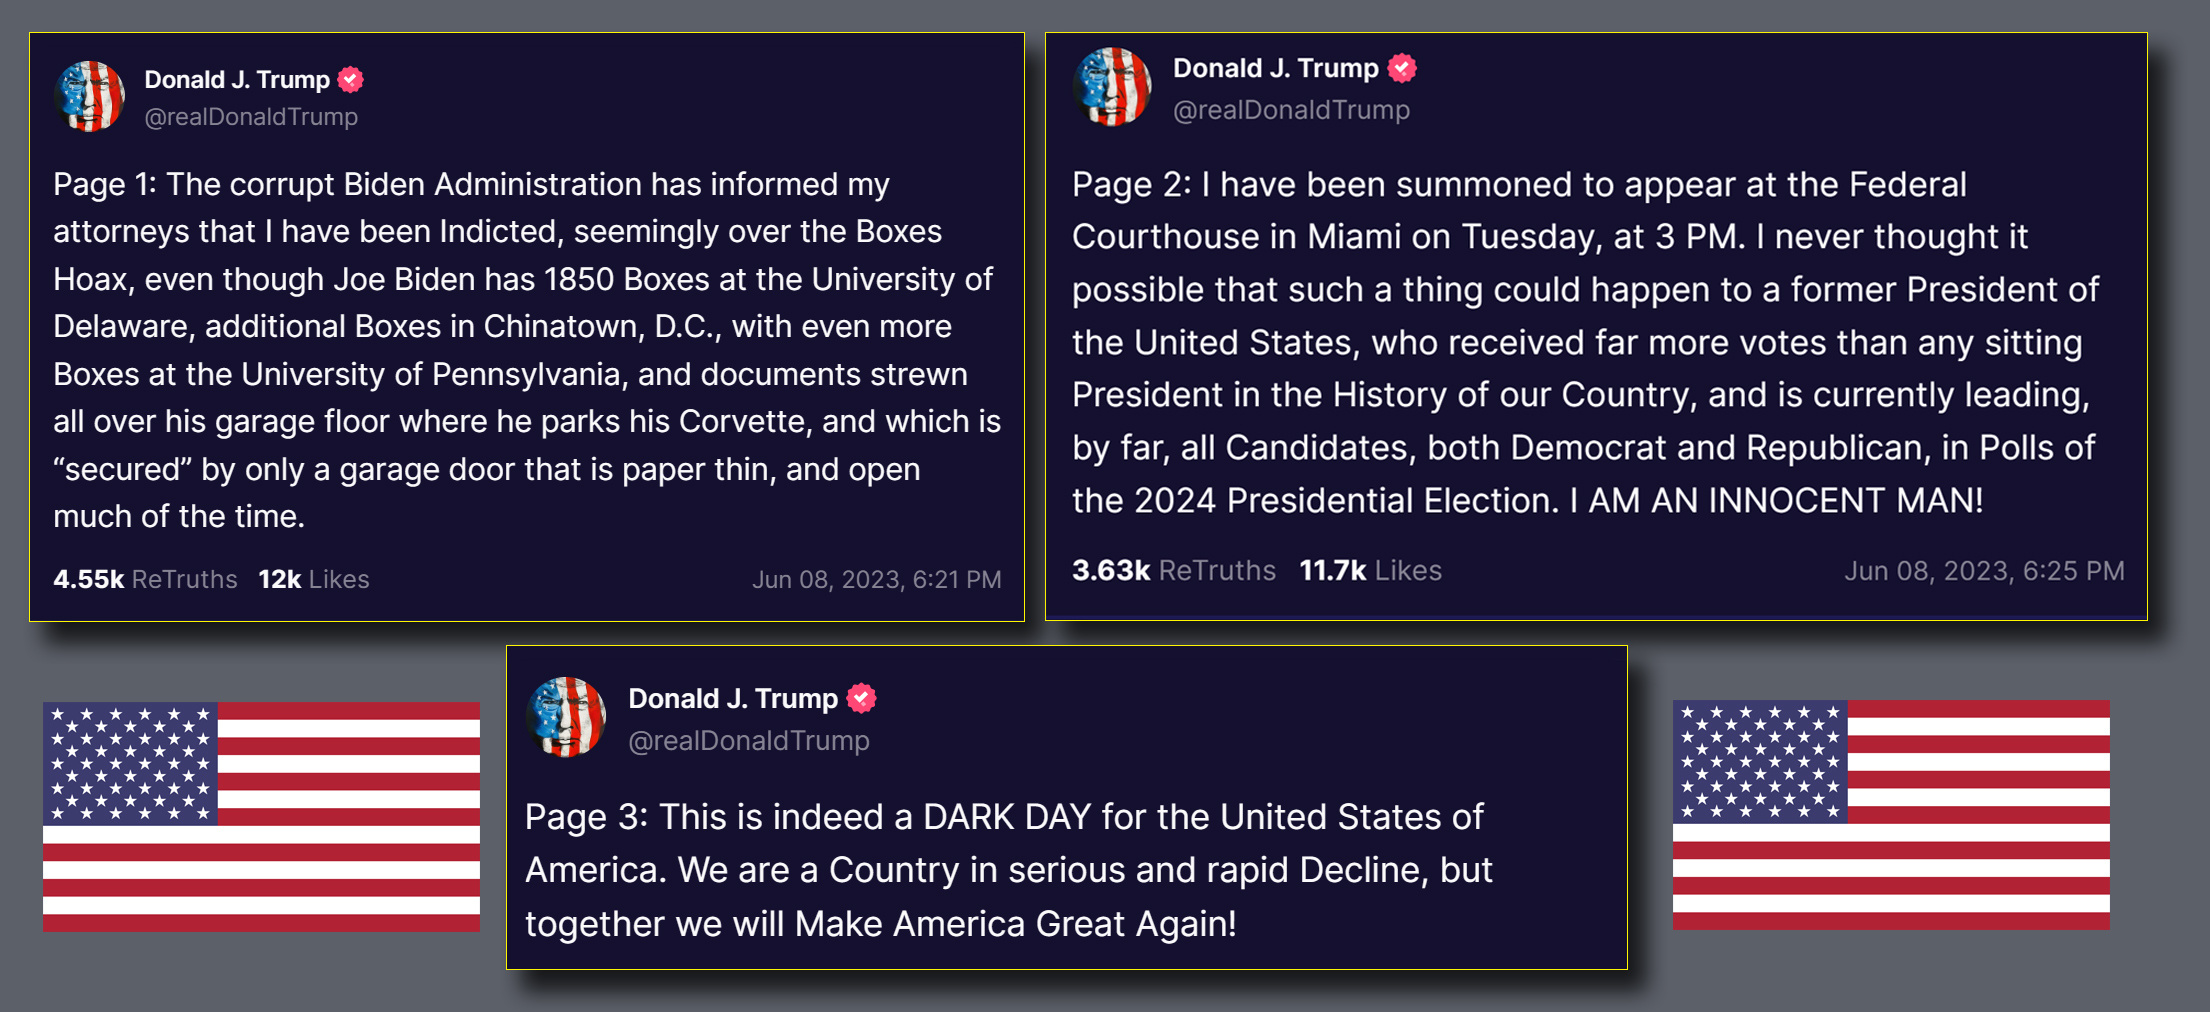
Task: Open Donald J. Trump name on Page 3 post
Action: 733,698
